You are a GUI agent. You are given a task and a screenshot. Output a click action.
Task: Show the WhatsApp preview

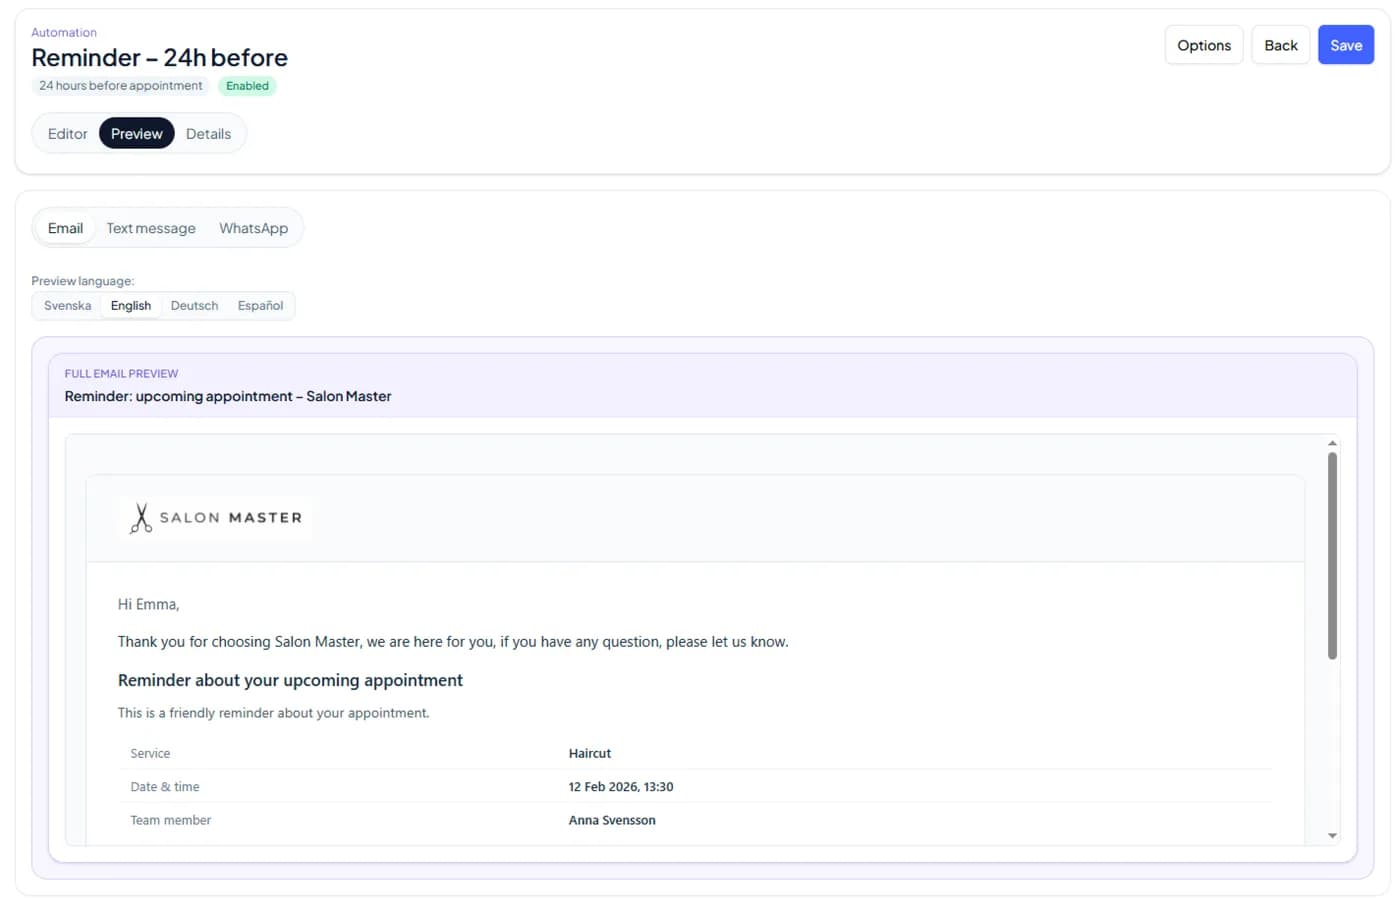coord(253,228)
